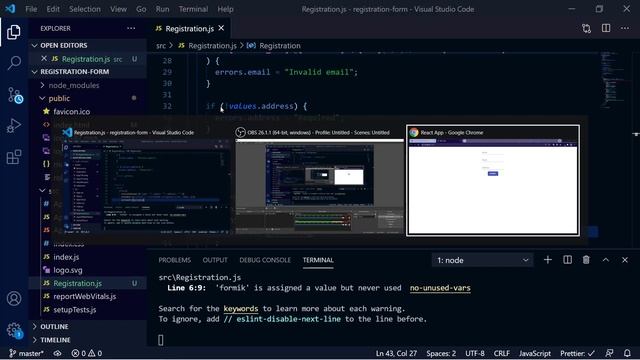Open the Selection menu
Viewport: 640px width, 360px height.
[84, 9]
